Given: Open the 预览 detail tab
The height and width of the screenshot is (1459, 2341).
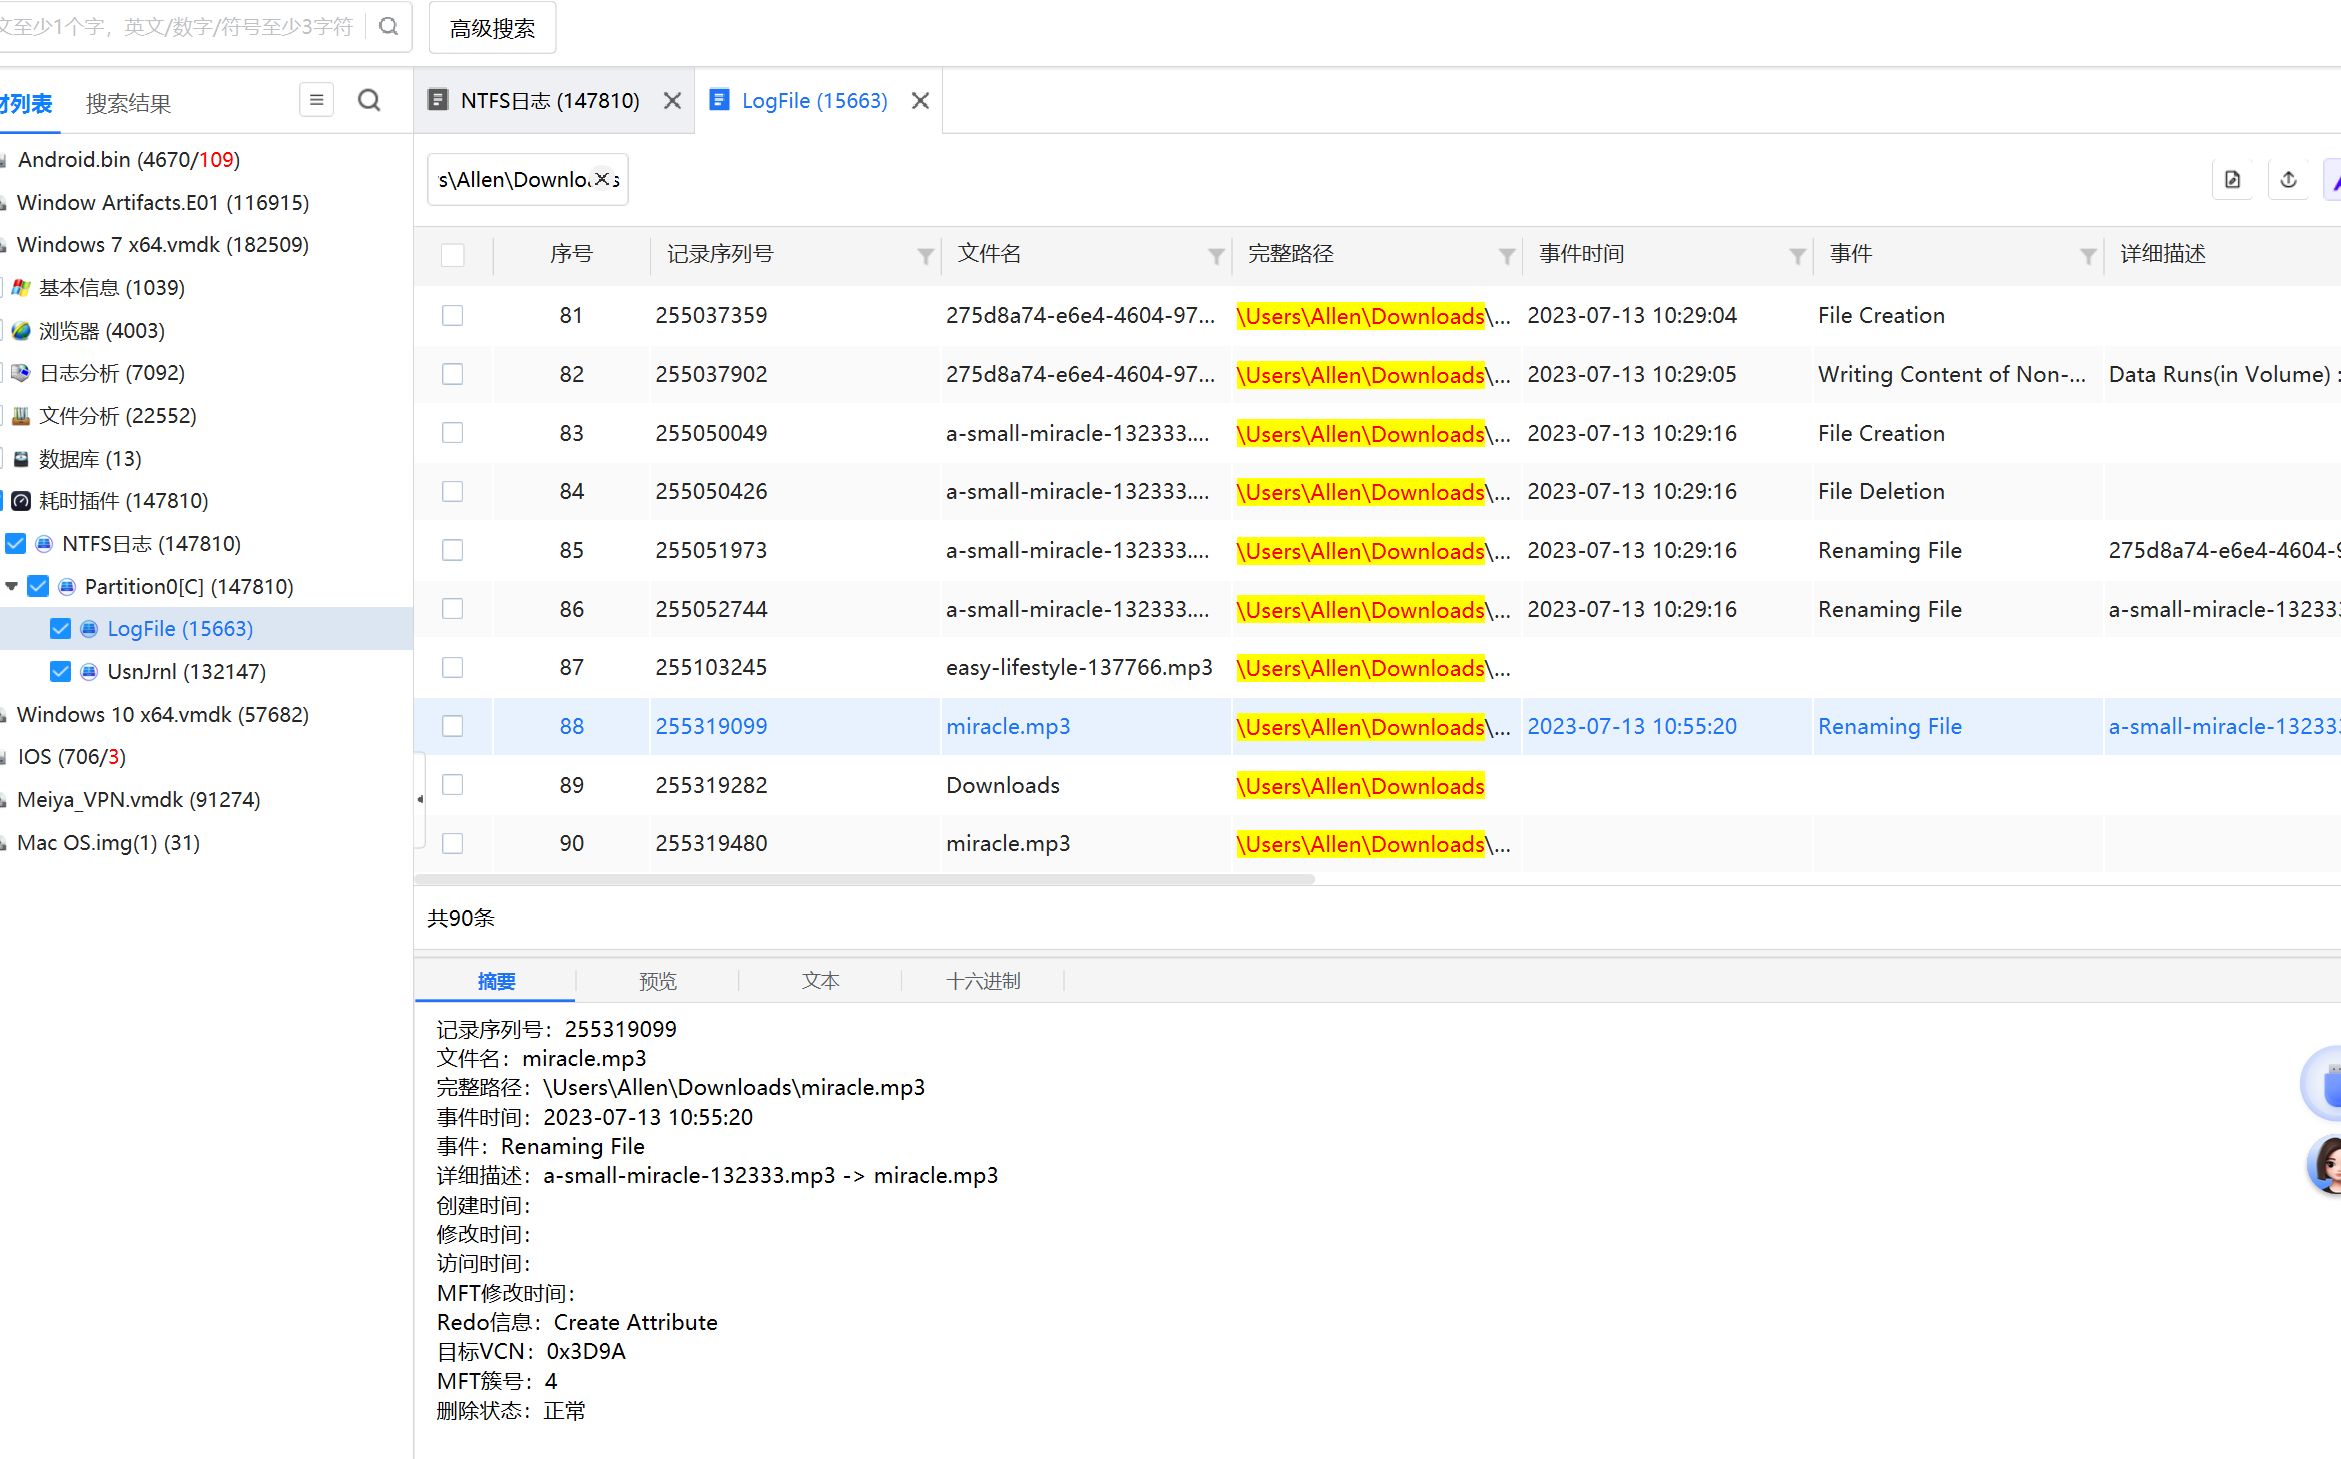Looking at the screenshot, I should coord(658,981).
